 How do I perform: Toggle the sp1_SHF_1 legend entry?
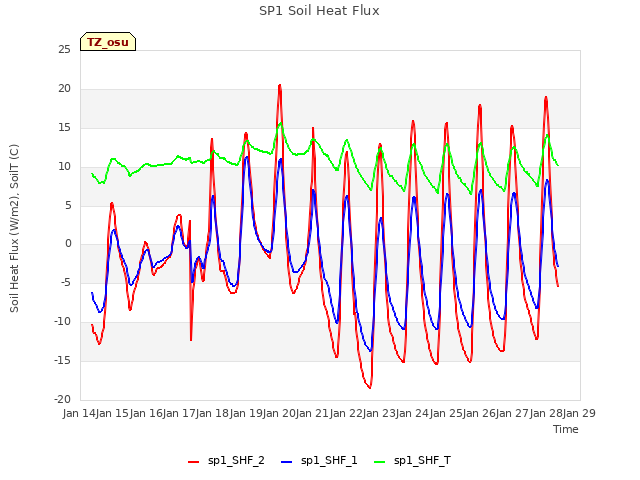(319, 461)
